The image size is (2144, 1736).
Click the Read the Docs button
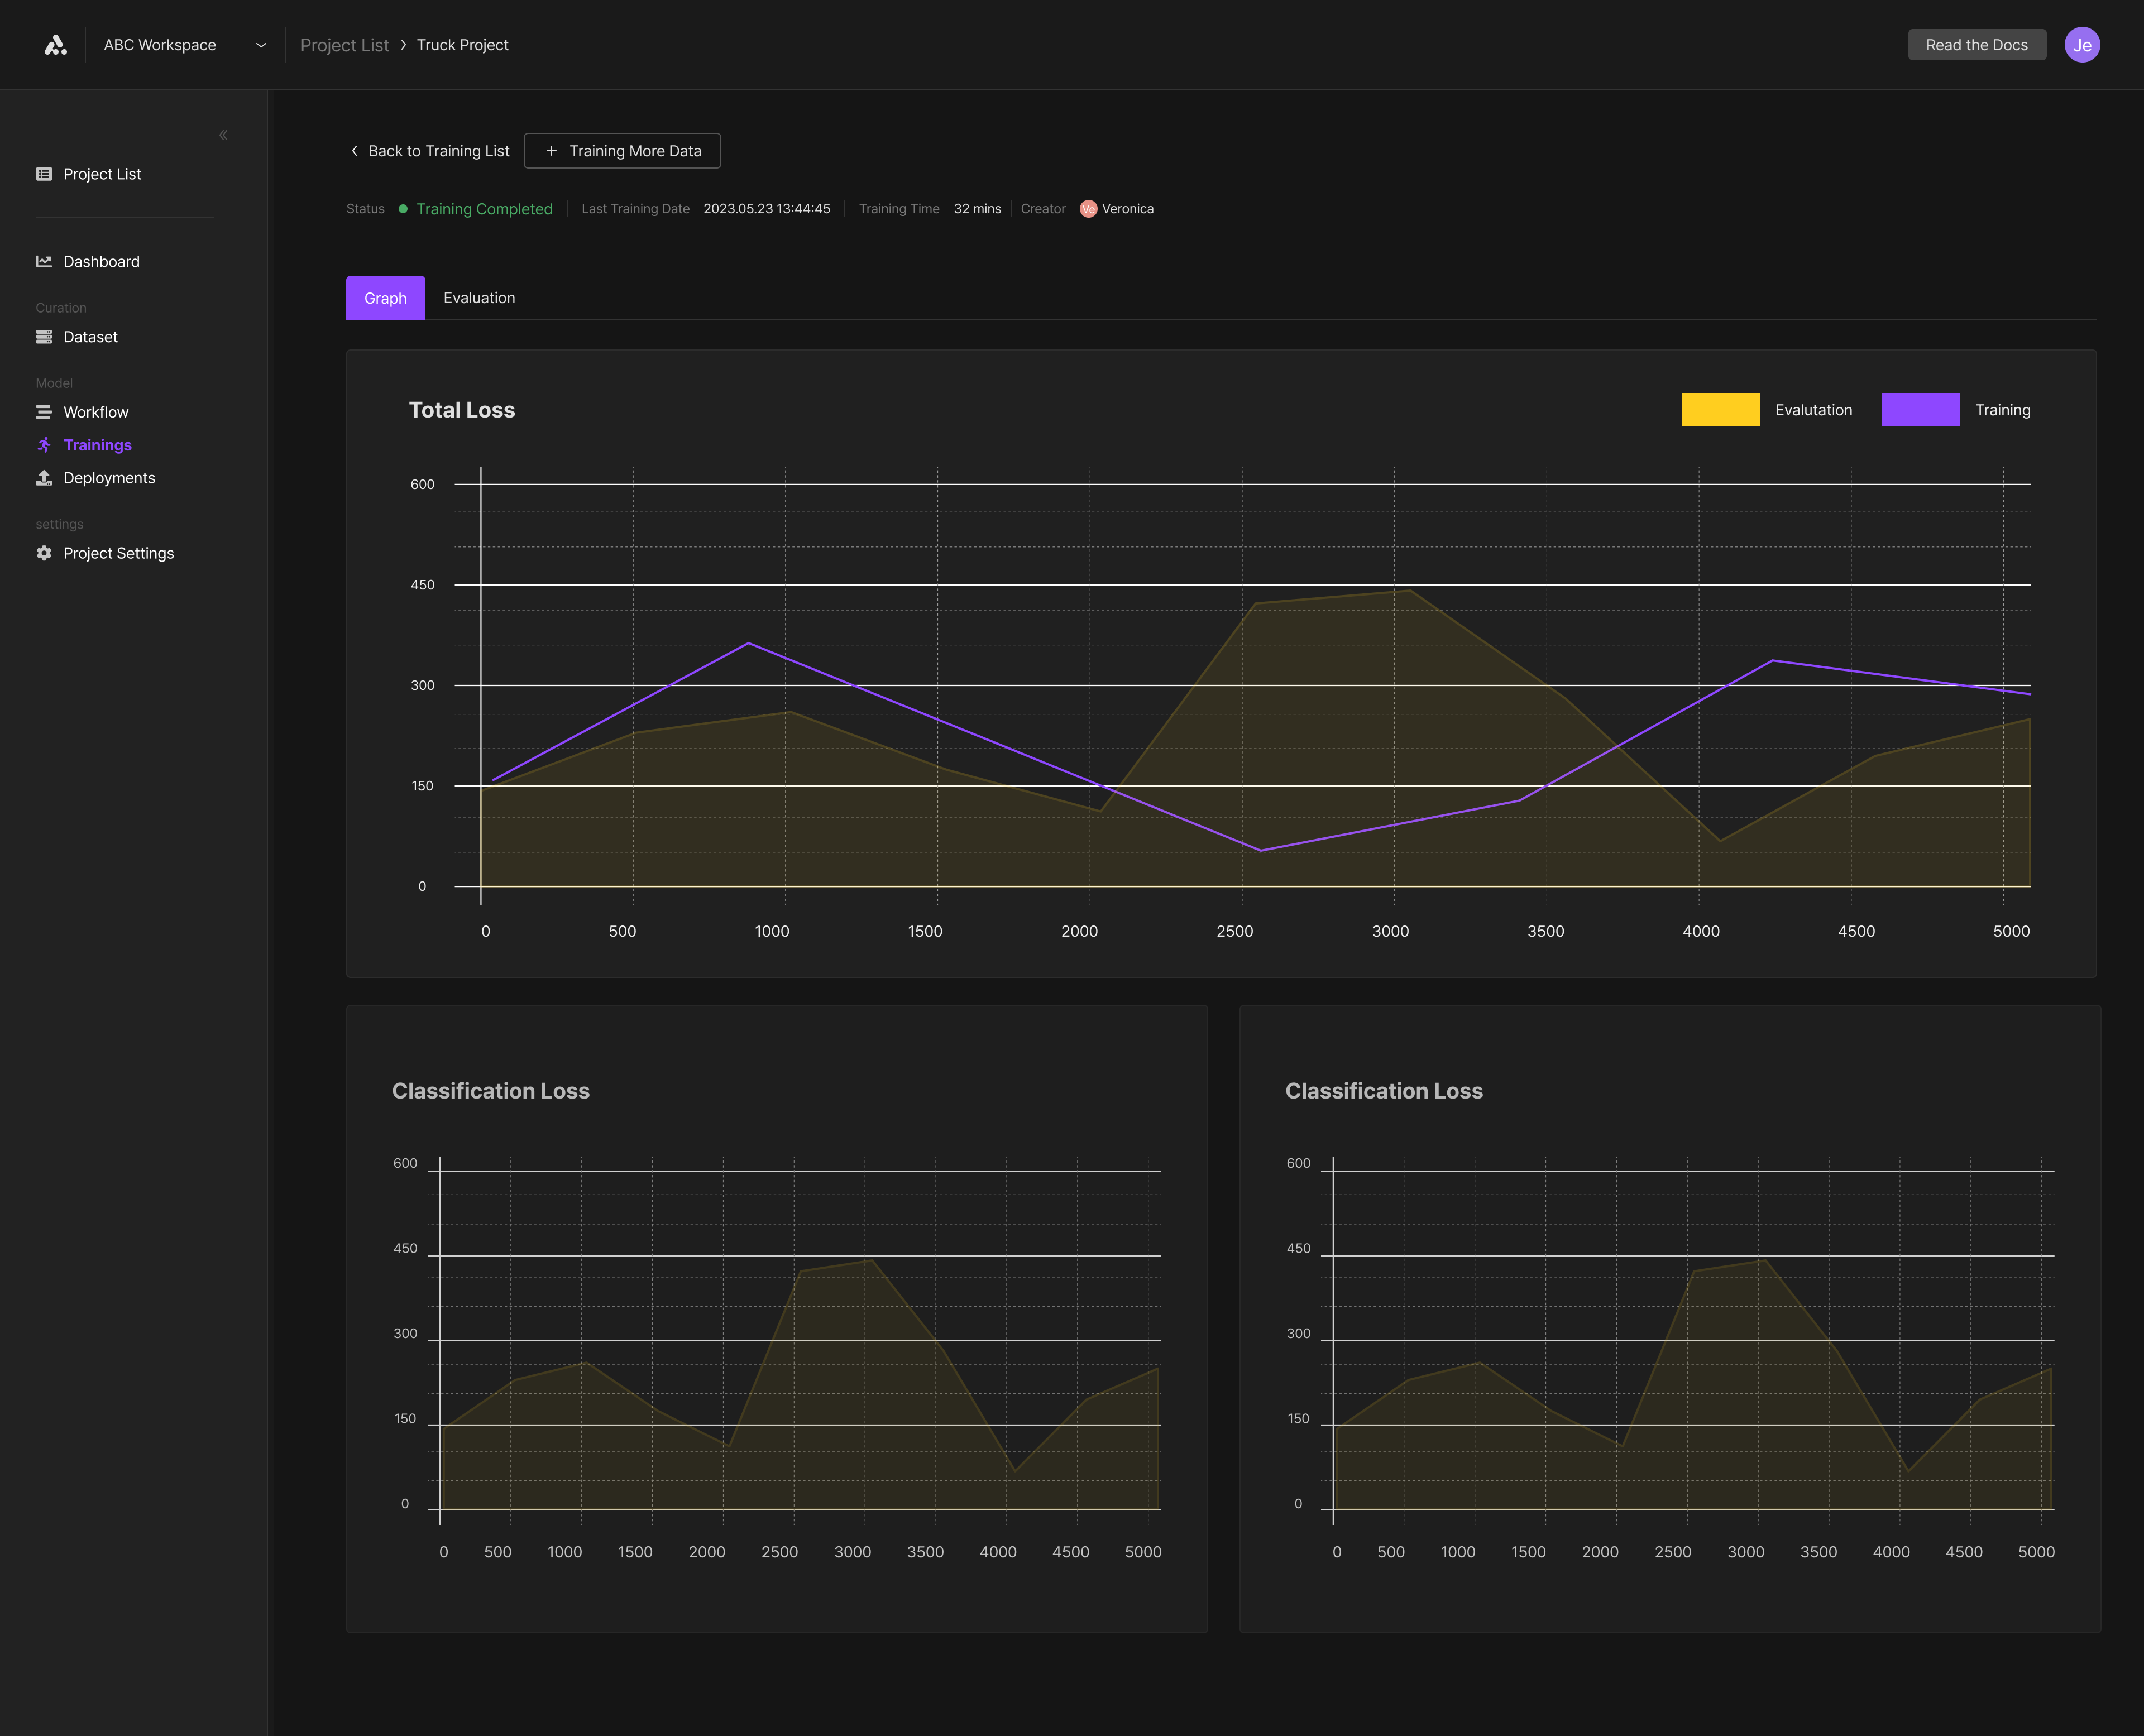coord(1976,45)
